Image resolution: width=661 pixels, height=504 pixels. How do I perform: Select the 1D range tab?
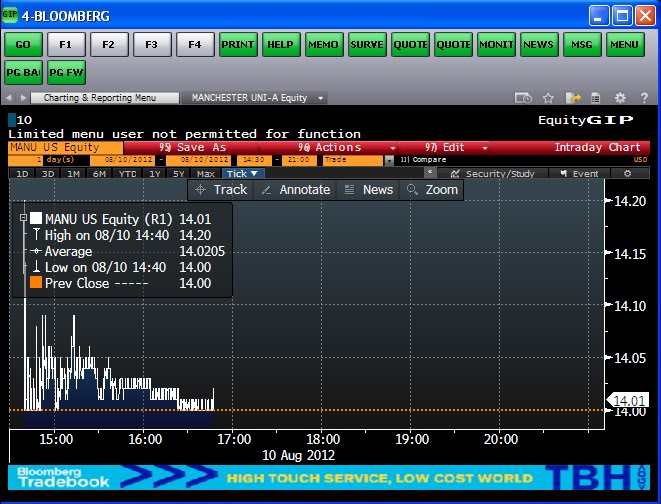tap(22, 174)
